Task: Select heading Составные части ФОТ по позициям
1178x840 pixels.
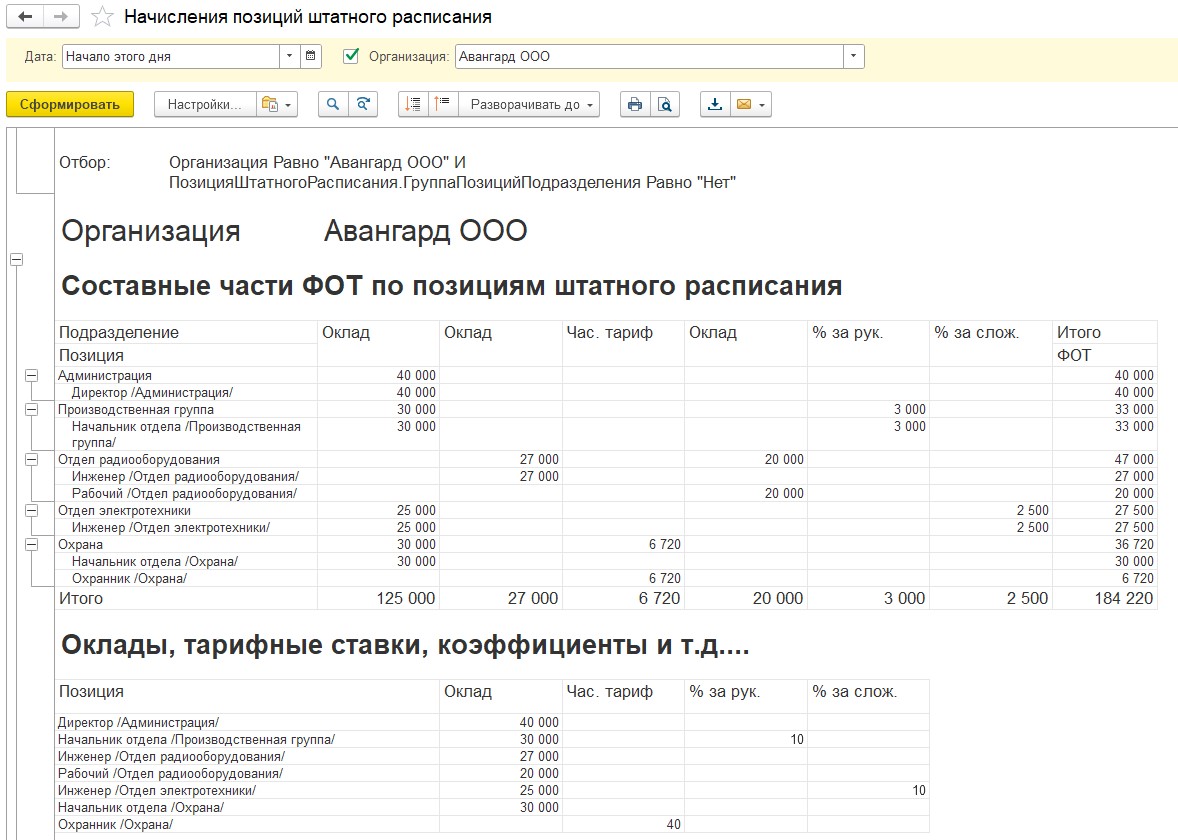Action: click(452, 286)
